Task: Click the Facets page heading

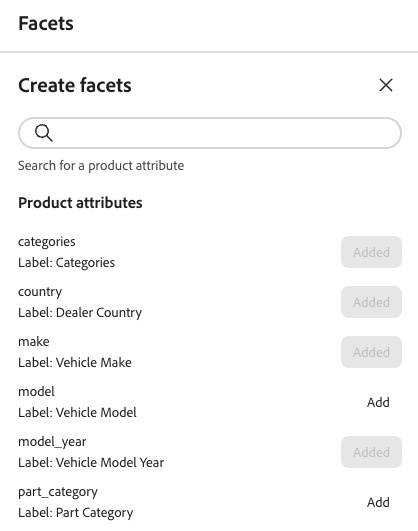Action: click(x=46, y=23)
